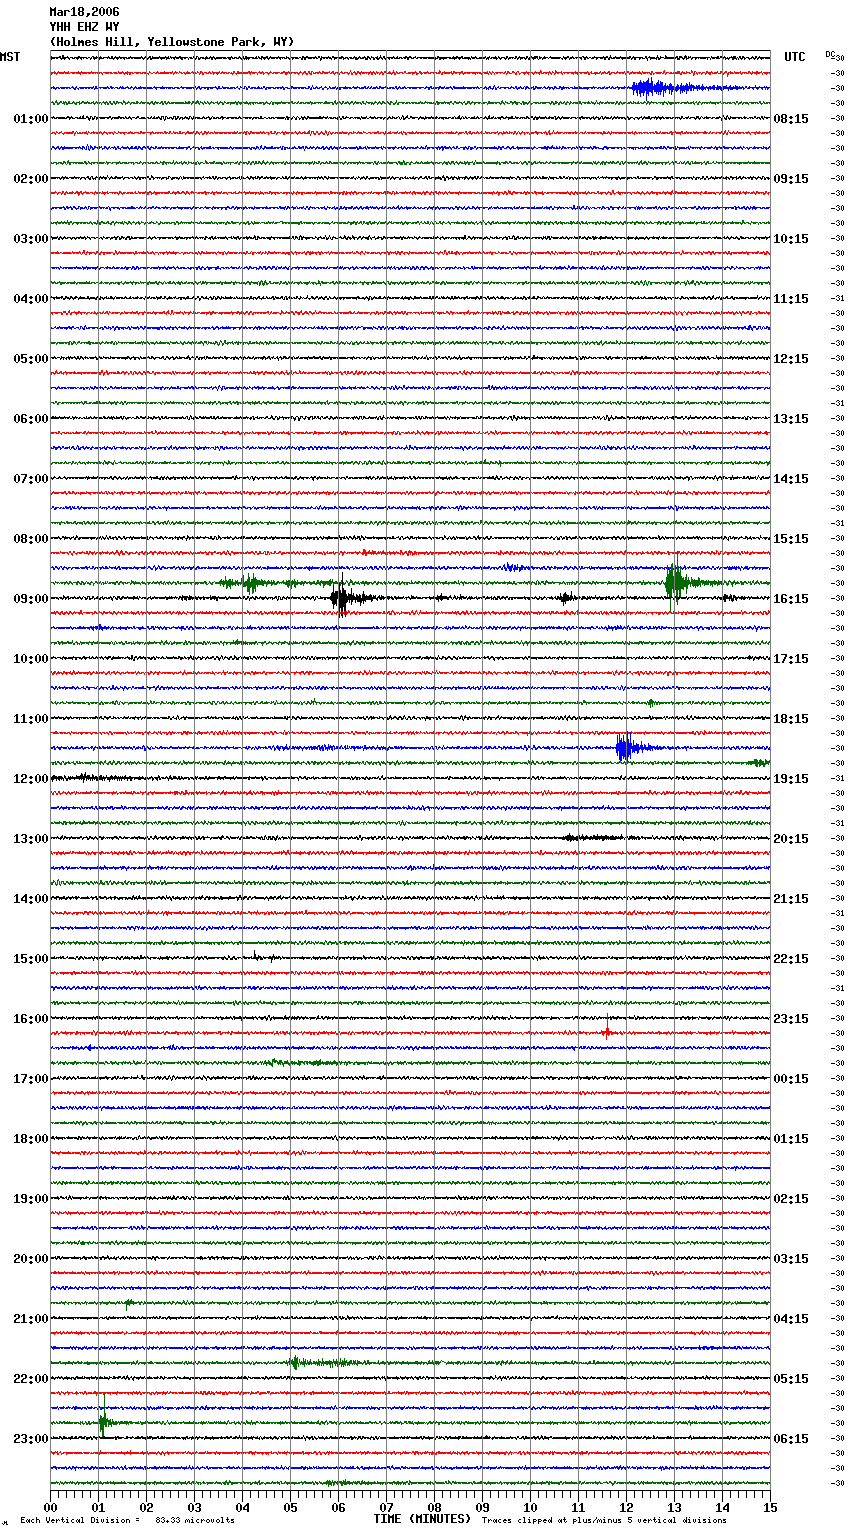Viewport: 850px width, 1534px height.
Task: Click the 09 minute tick label
Action: point(482,1507)
